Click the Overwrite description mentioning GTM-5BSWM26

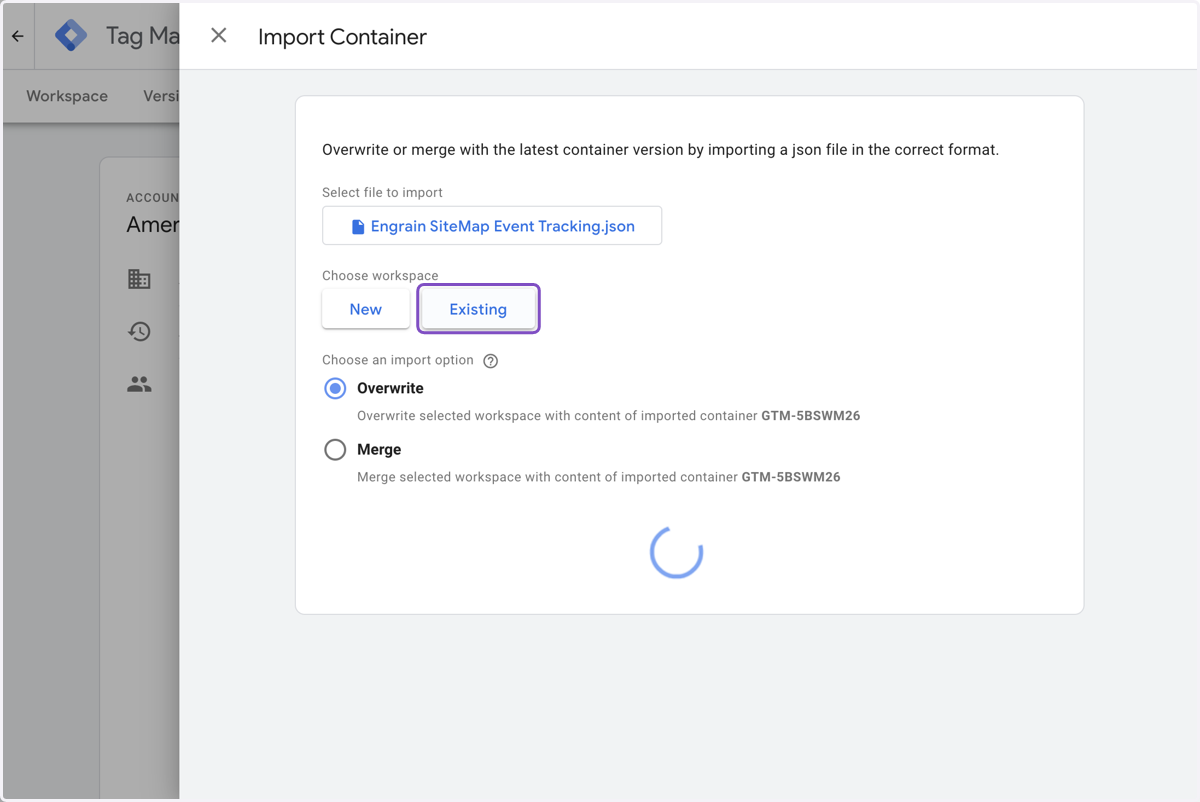[x=609, y=416]
